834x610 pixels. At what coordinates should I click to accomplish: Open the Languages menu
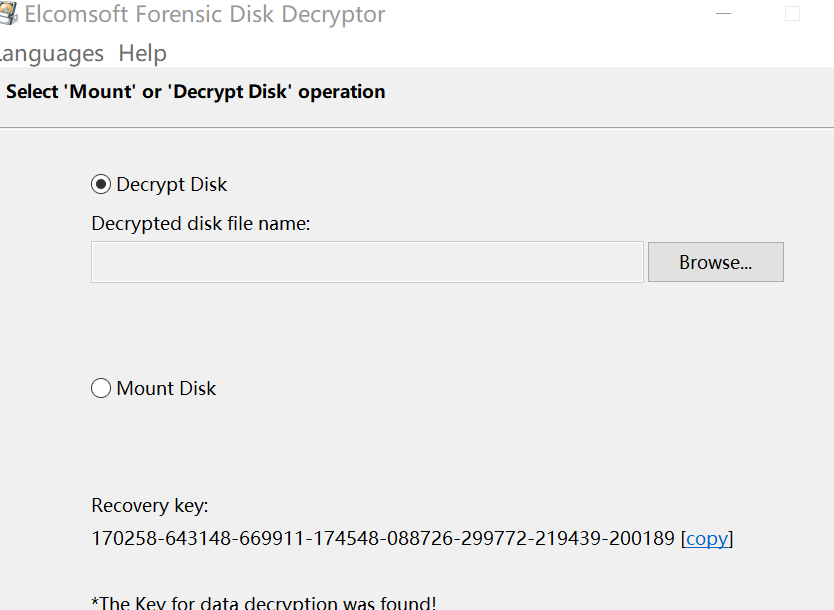click(50, 53)
